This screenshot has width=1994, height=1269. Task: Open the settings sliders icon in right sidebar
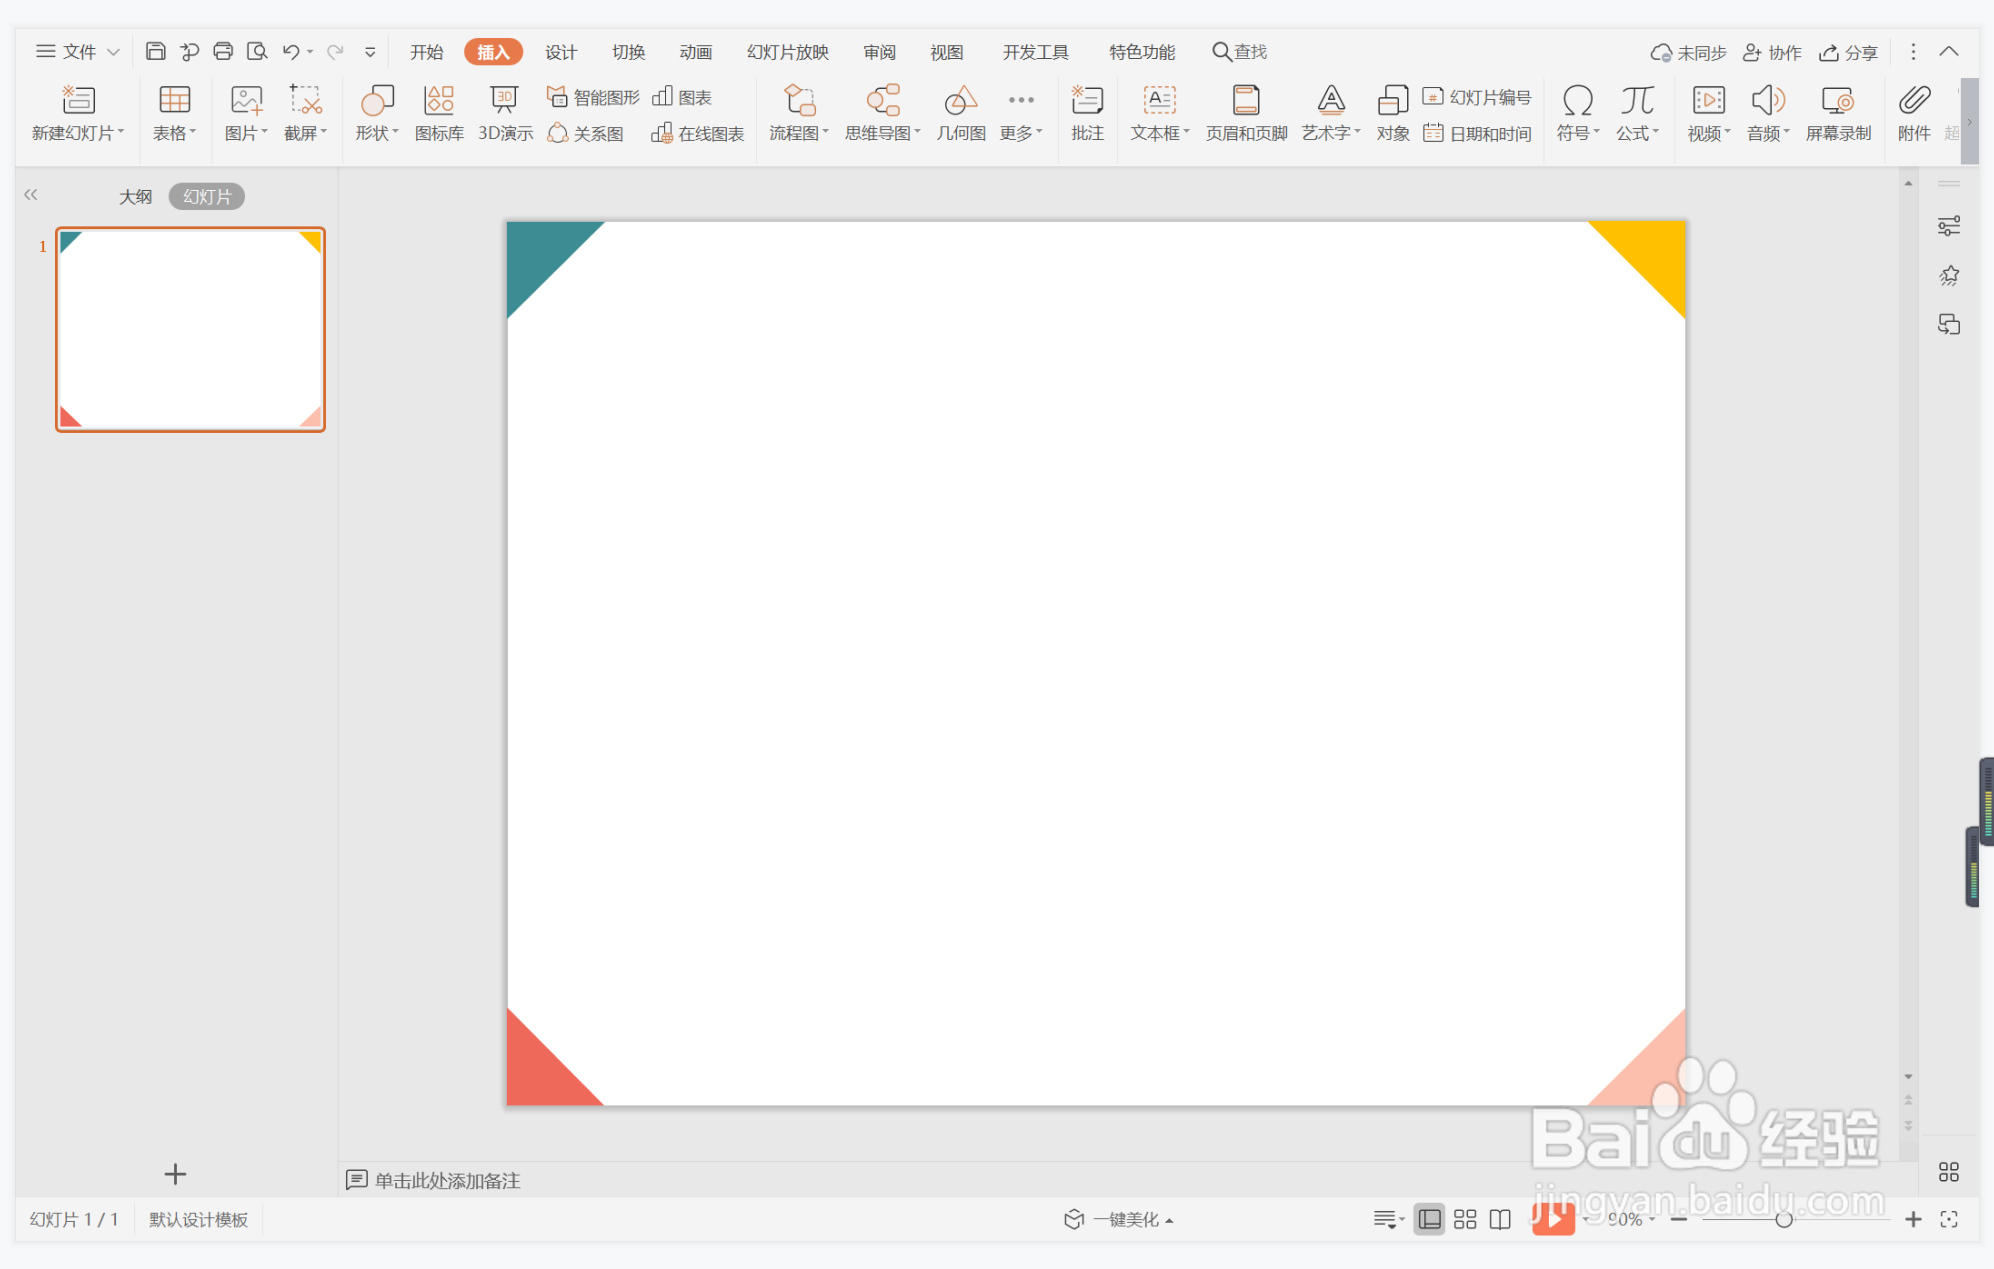(1949, 226)
